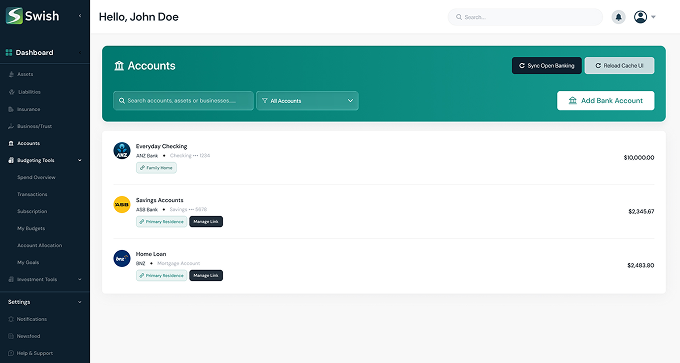Open the All Accounts filter dropdown
The image size is (680, 363).
point(307,101)
